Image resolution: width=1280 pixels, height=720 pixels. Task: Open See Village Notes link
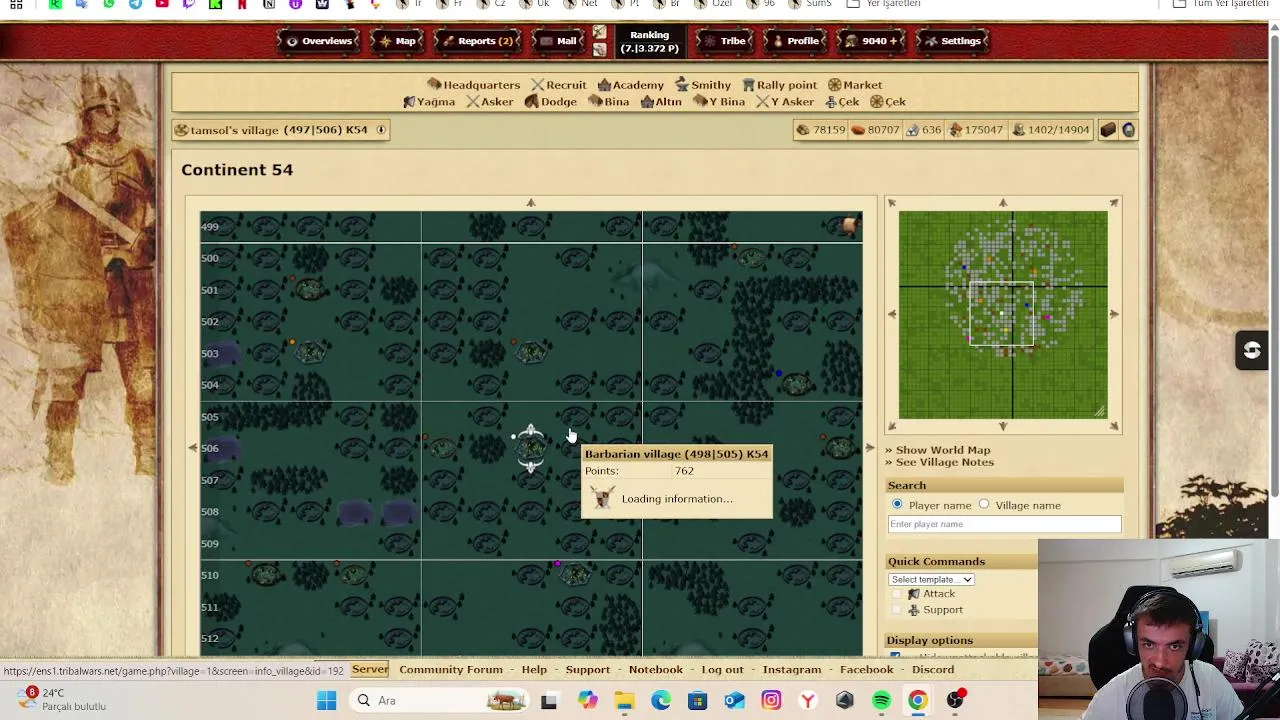945,462
